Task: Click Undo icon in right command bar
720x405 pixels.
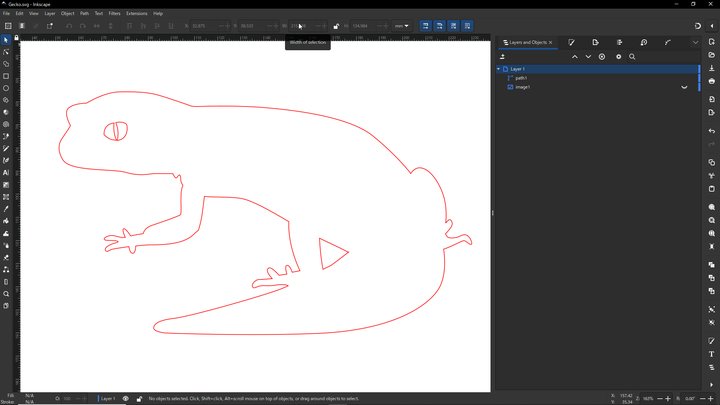Action: (712, 131)
